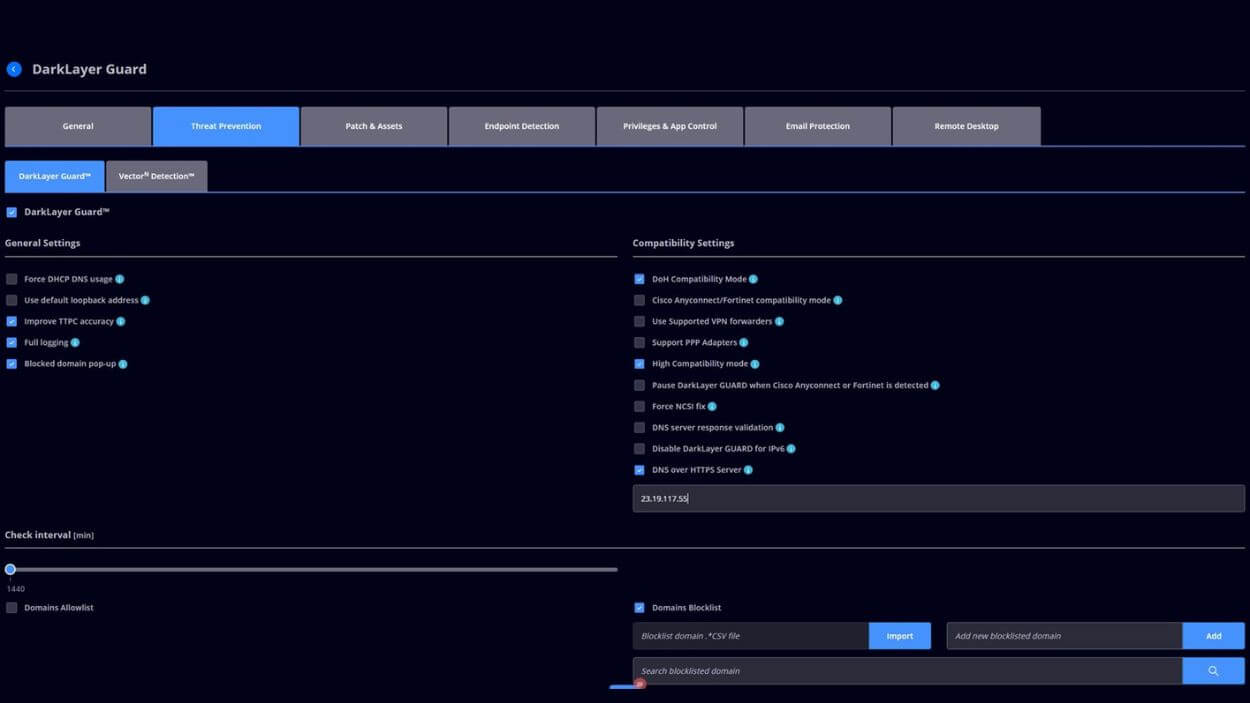Screen dimensions: 1250x703
Task: Select the DarkLayer Guard™ sub-tab
Action: pos(55,176)
